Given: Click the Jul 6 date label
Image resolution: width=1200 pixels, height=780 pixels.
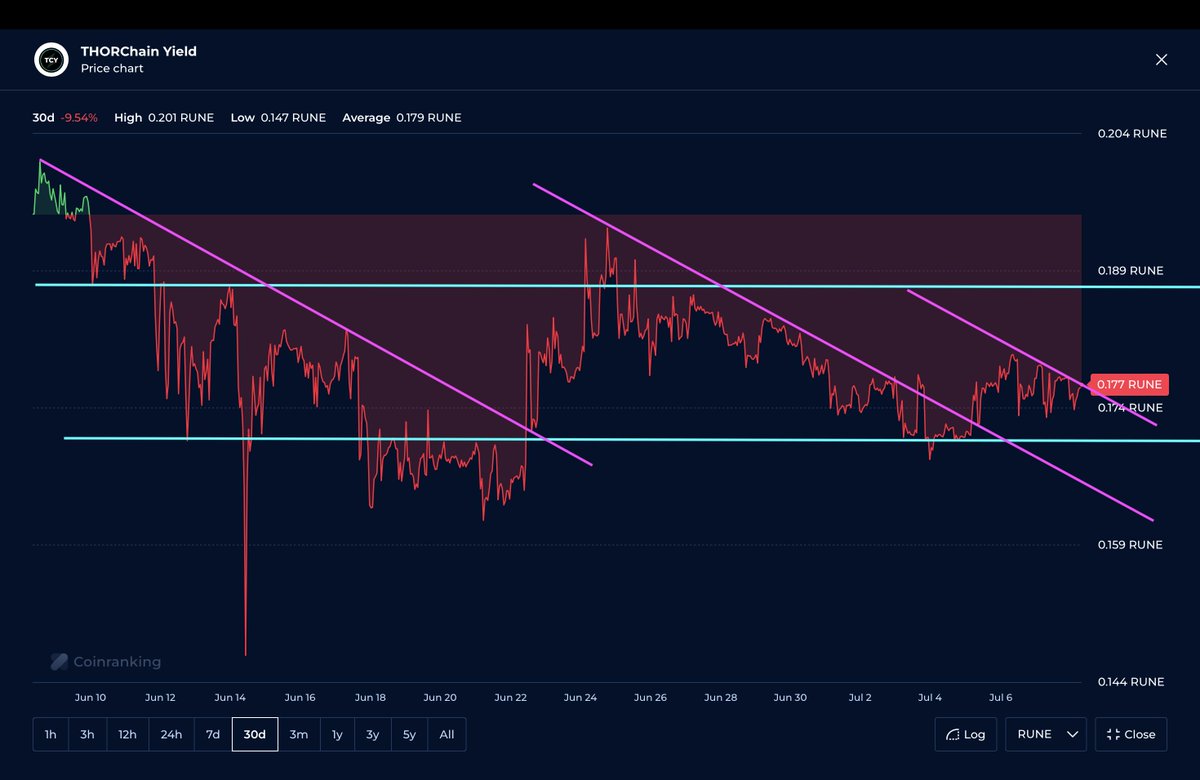Looking at the screenshot, I should coord(1000,698).
